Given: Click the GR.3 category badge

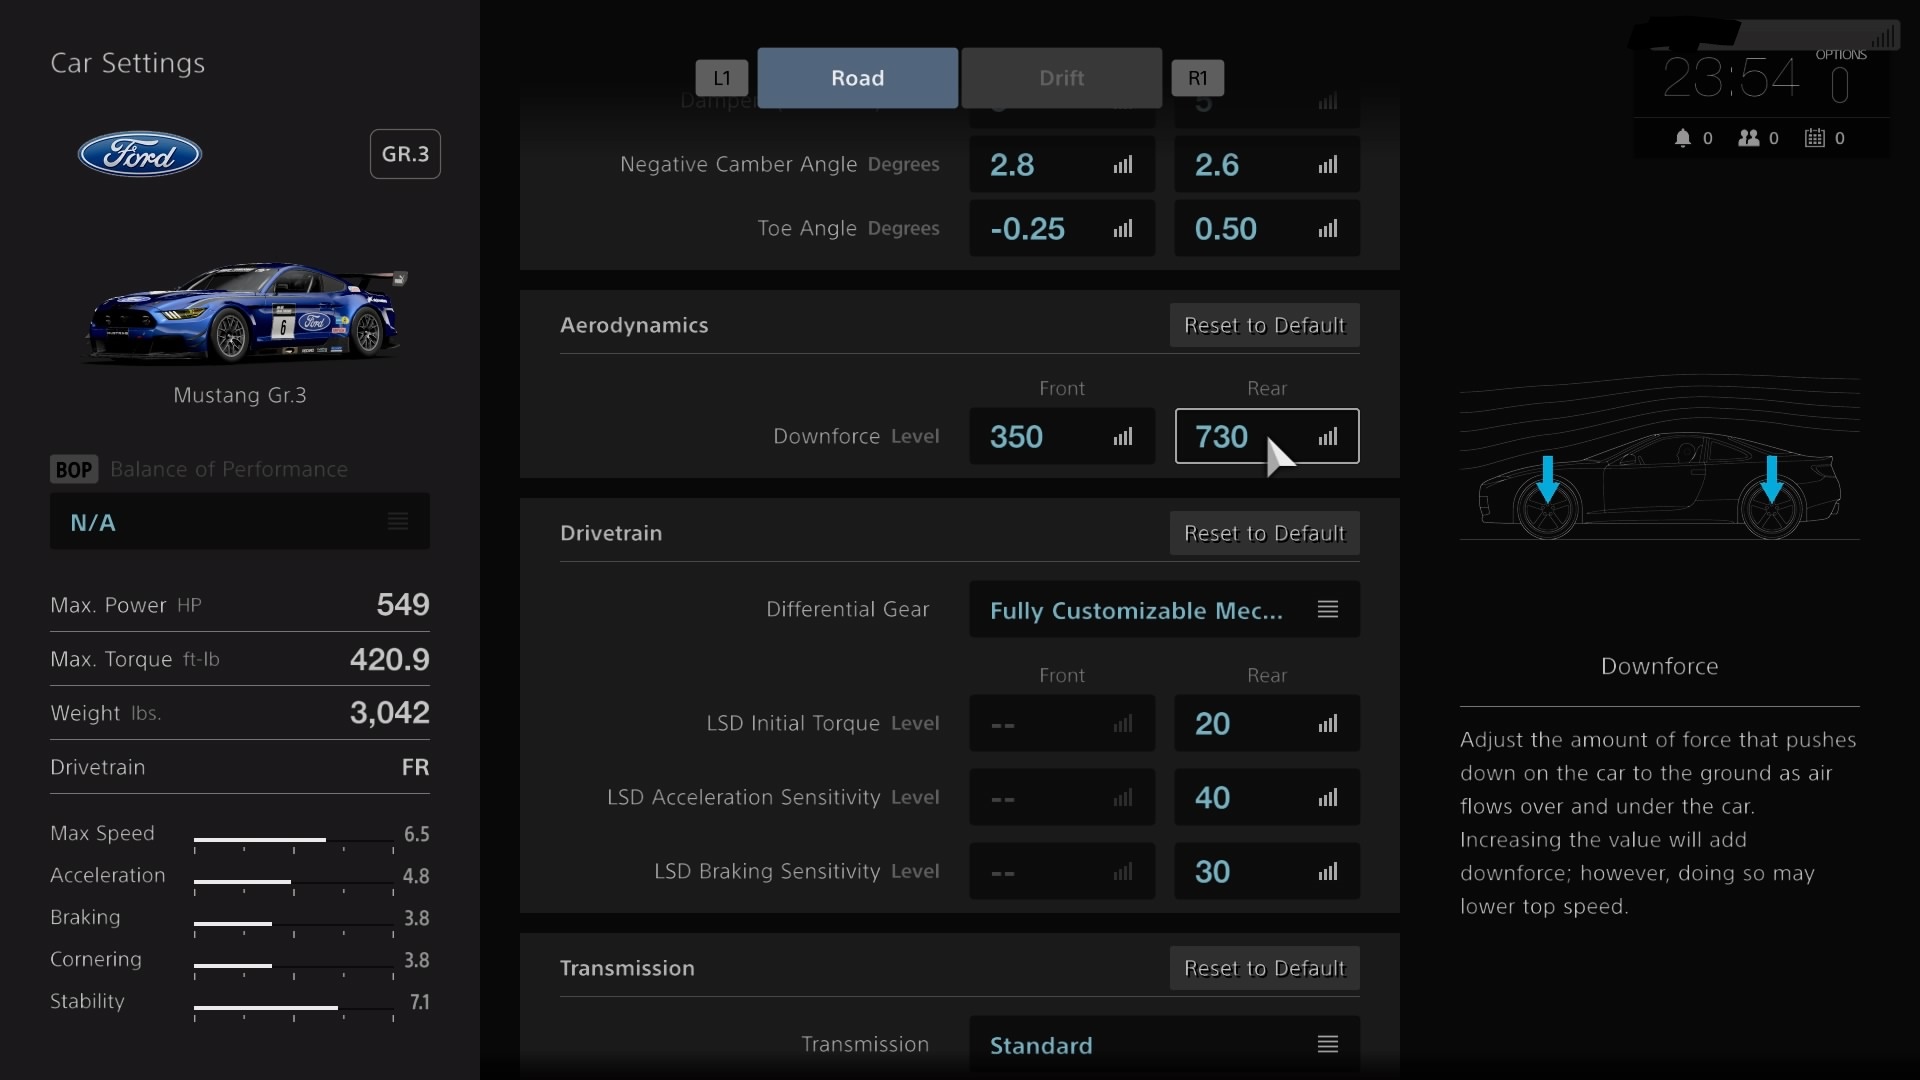Looking at the screenshot, I should (405, 154).
